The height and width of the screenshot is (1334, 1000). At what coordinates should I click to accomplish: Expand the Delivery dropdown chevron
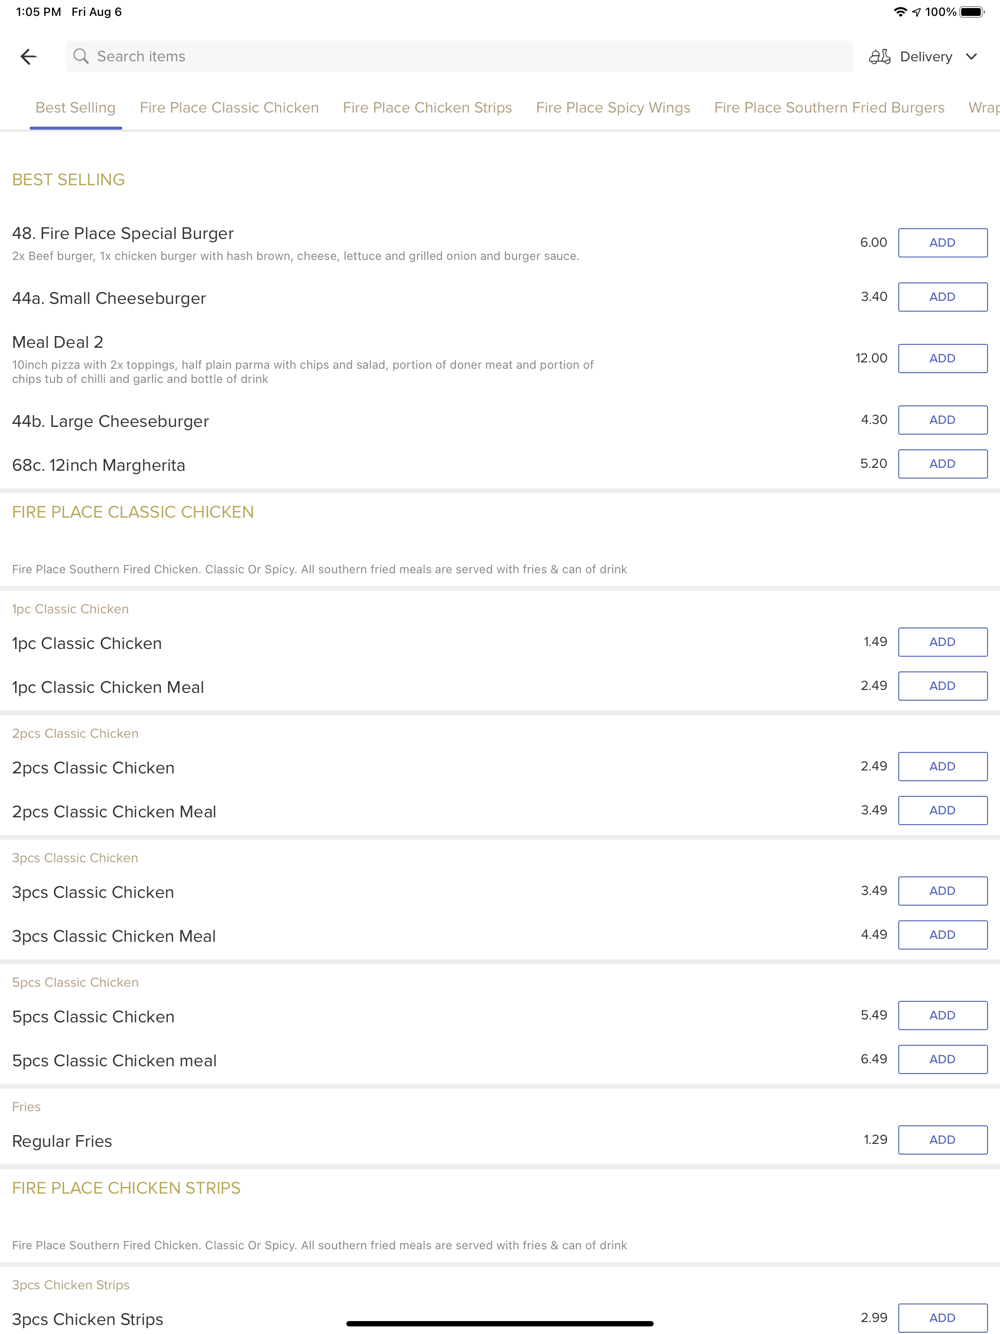pos(971,57)
